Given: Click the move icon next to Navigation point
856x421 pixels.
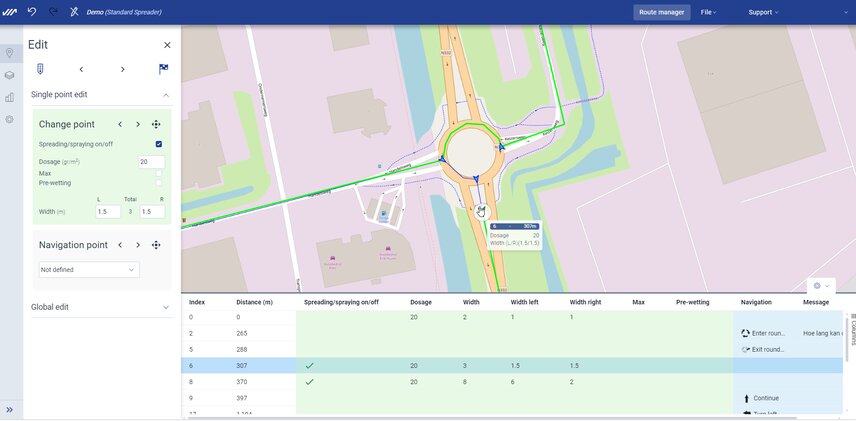Looking at the screenshot, I should click(x=157, y=245).
